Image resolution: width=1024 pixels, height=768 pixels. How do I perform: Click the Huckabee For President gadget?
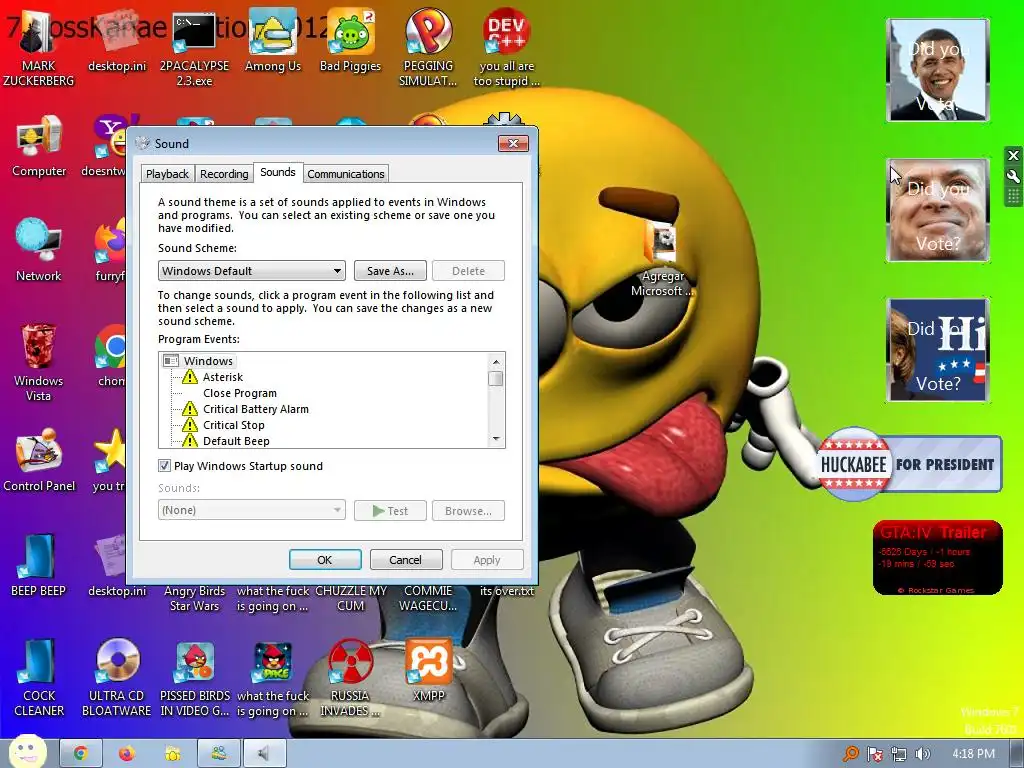910,464
